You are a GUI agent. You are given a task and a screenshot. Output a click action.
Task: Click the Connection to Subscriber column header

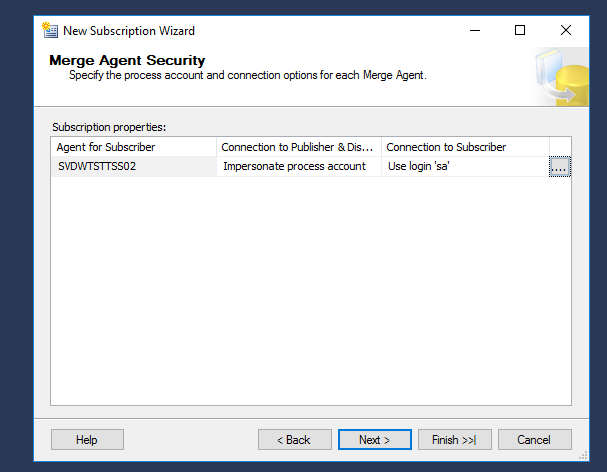pos(465,147)
